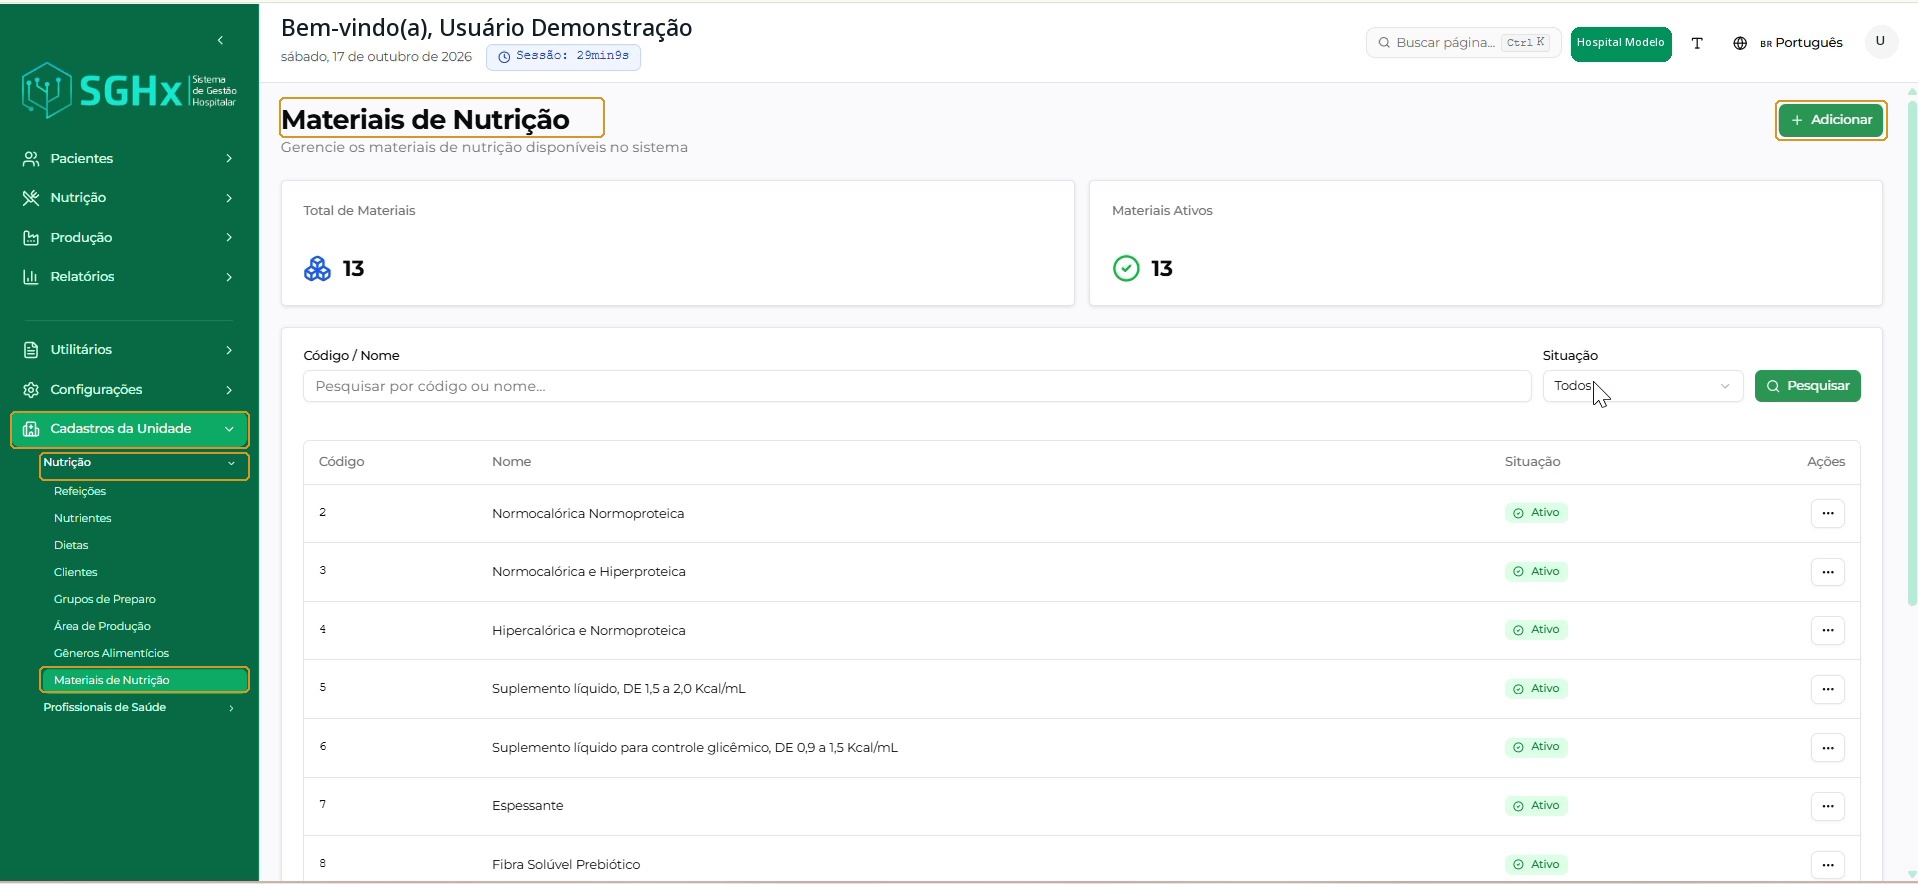This screenshot has height=884, width=1918.
Task: Collapse the Cadastros da Unidade section chevron
Action: (x=229, y=429)
